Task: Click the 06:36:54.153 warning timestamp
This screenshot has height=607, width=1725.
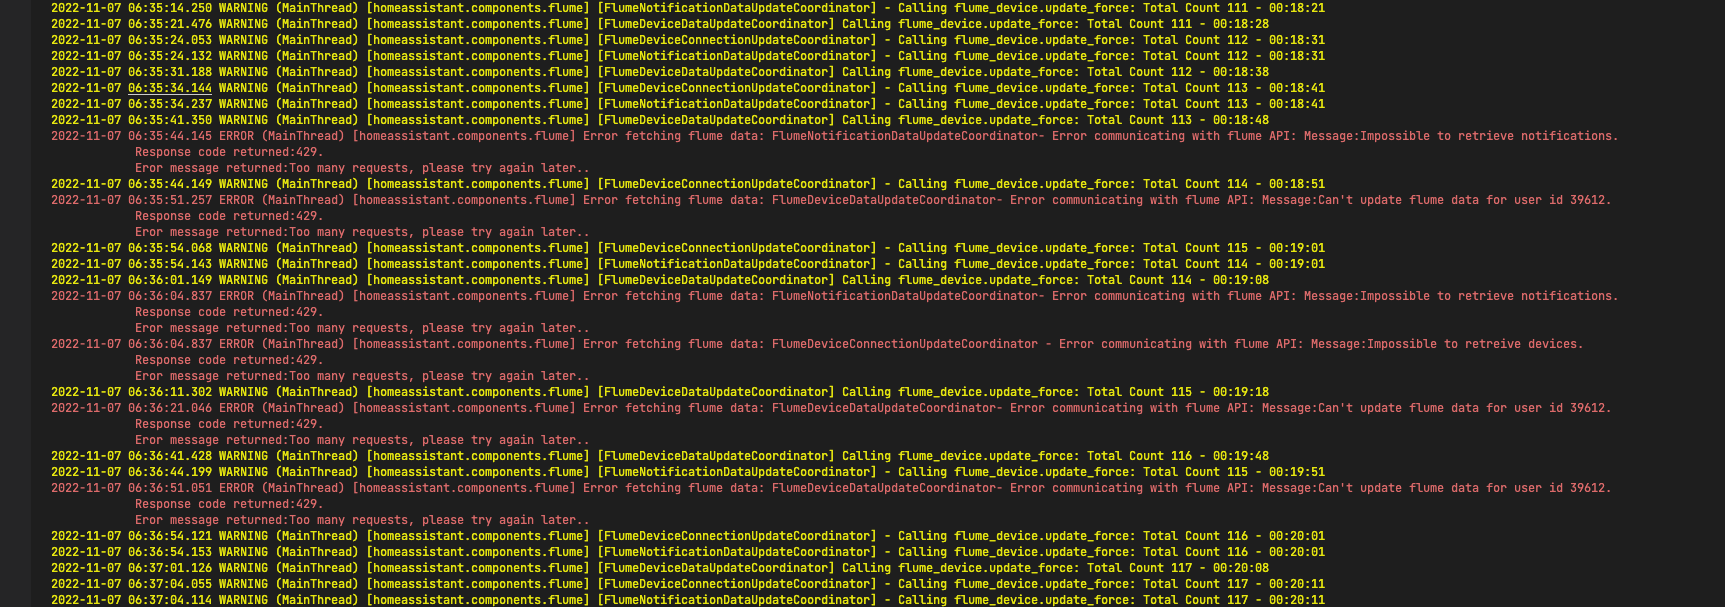Action: [170, 552]
